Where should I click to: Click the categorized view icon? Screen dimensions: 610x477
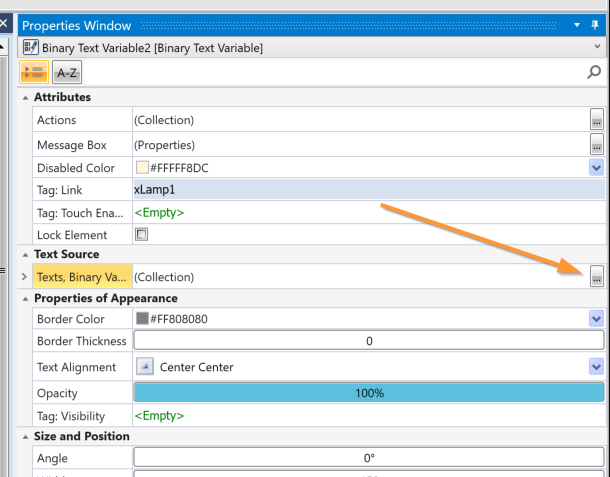coord(34,72)
